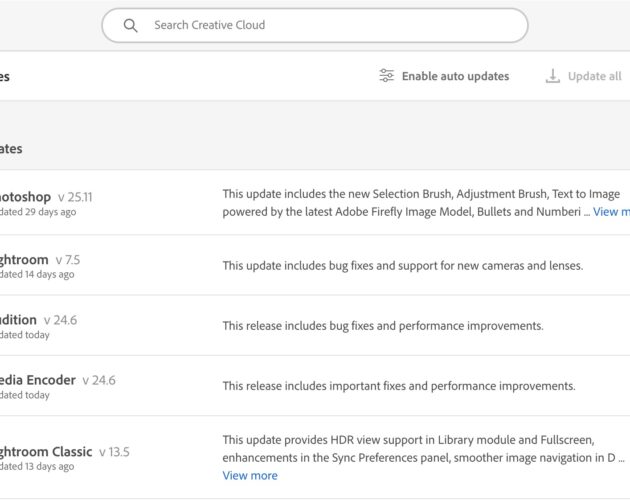
Task: Click the auto updates sliders icon
Action: [x=387, y=76]
